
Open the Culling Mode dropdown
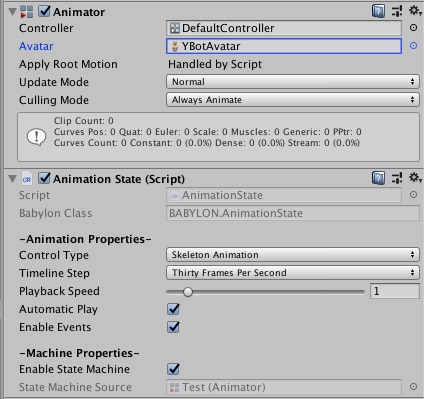coord(293,100)
